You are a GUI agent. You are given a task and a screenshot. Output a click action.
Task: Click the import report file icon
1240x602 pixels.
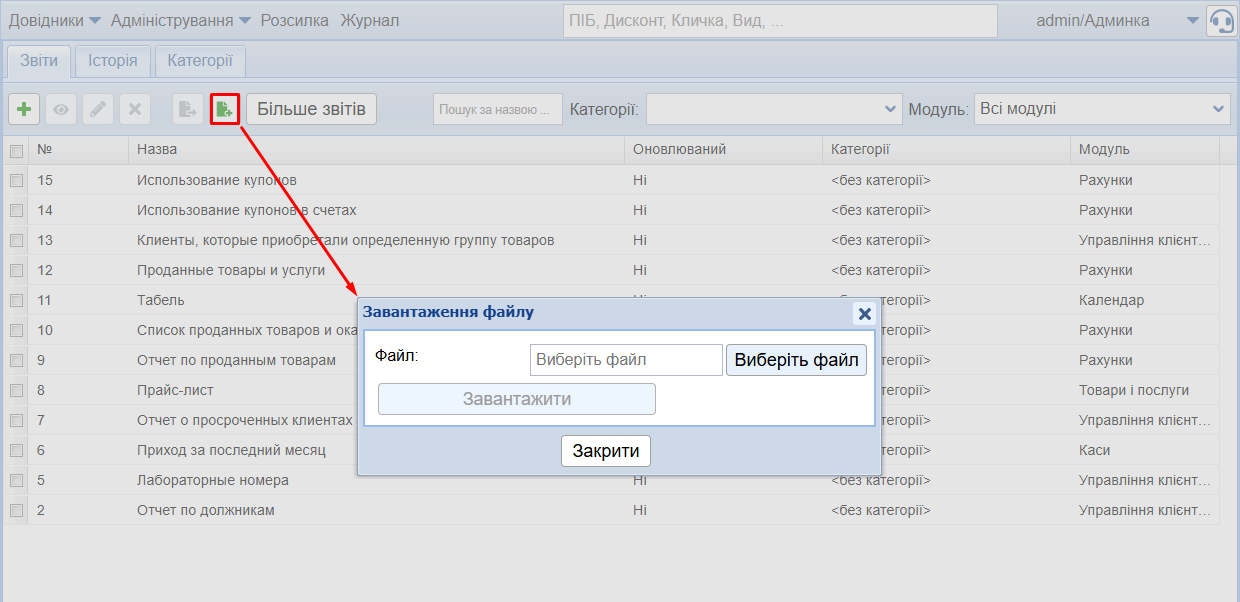tap(224, 109)
